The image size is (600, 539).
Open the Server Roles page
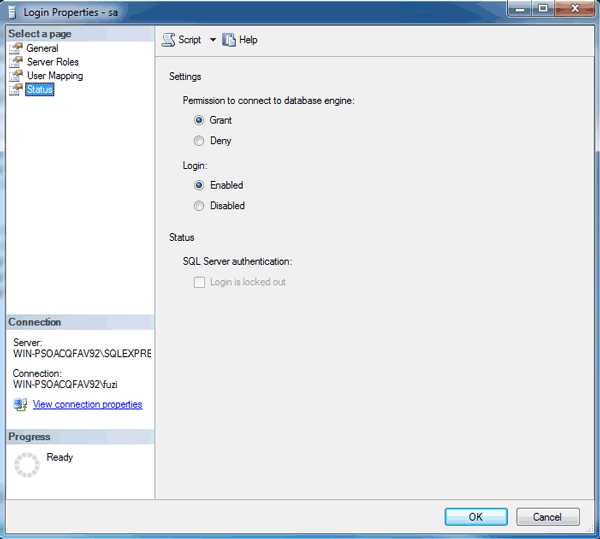coord(52,62)
